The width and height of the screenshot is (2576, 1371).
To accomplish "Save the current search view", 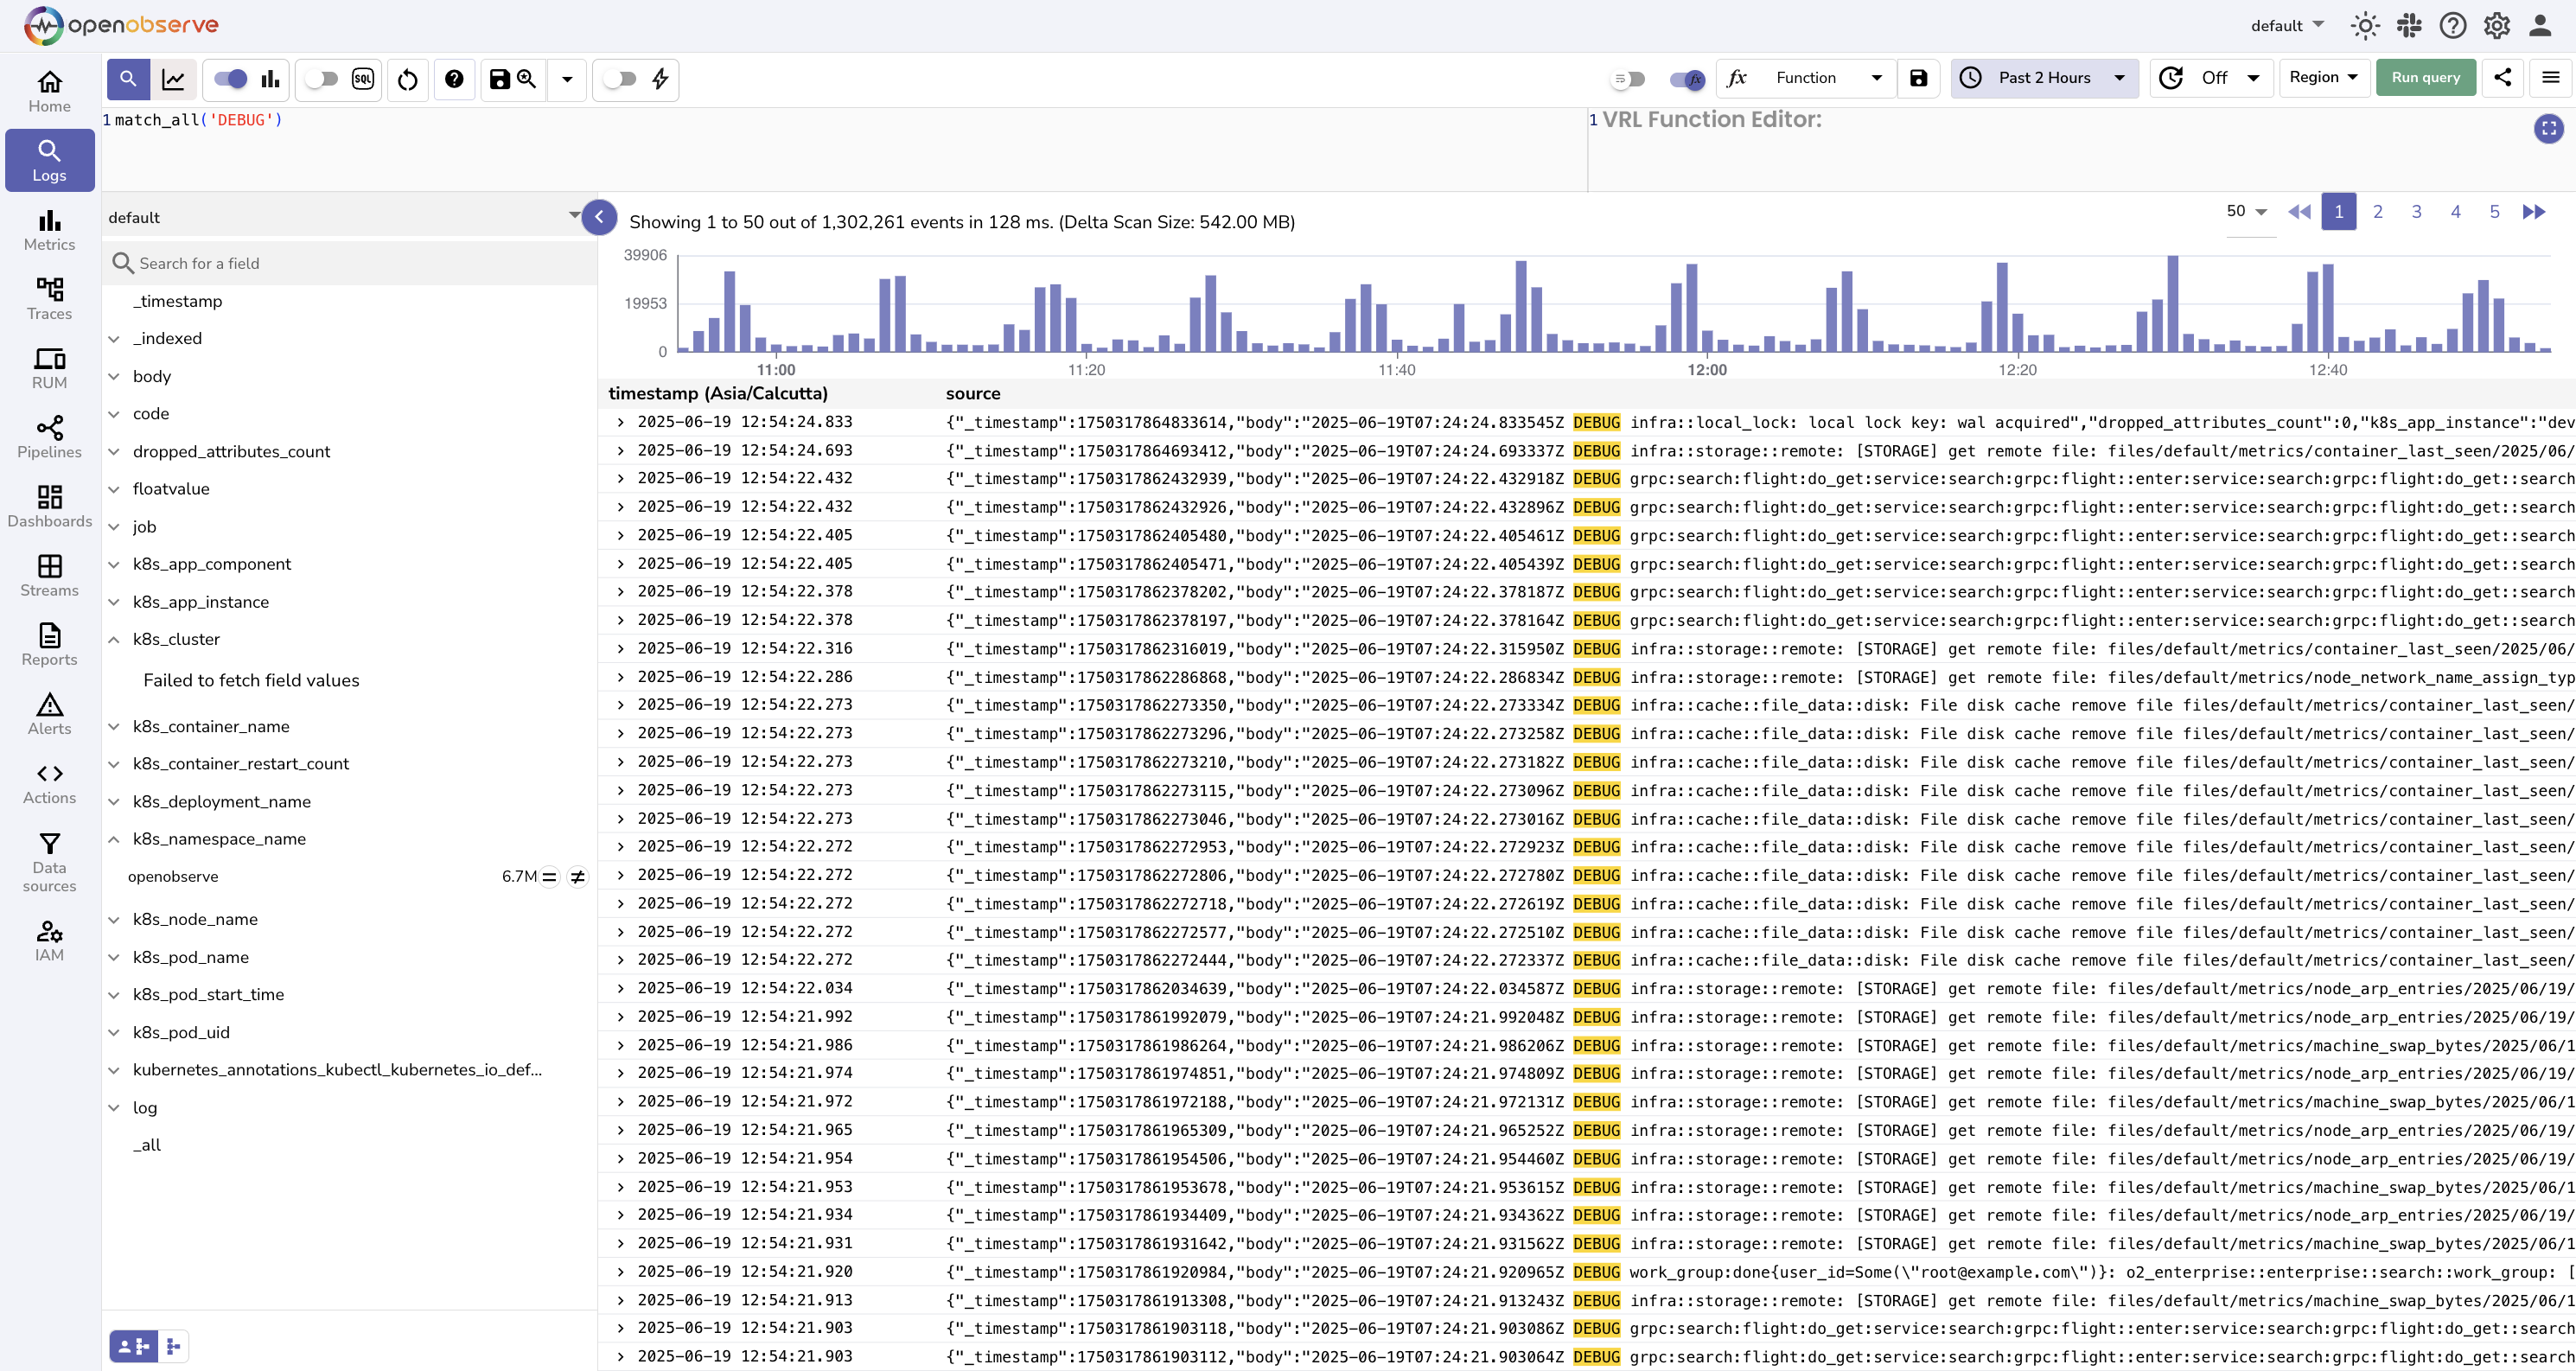I will tap(512, 79).
